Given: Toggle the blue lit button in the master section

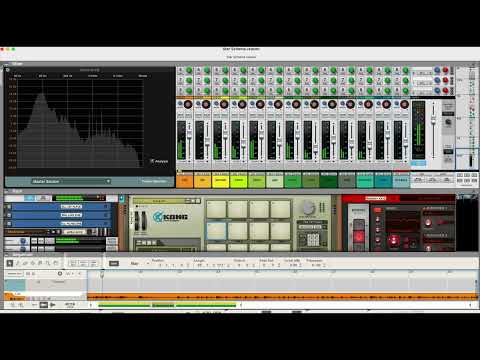Looking at the screenshot, I should tap(418, 163).
